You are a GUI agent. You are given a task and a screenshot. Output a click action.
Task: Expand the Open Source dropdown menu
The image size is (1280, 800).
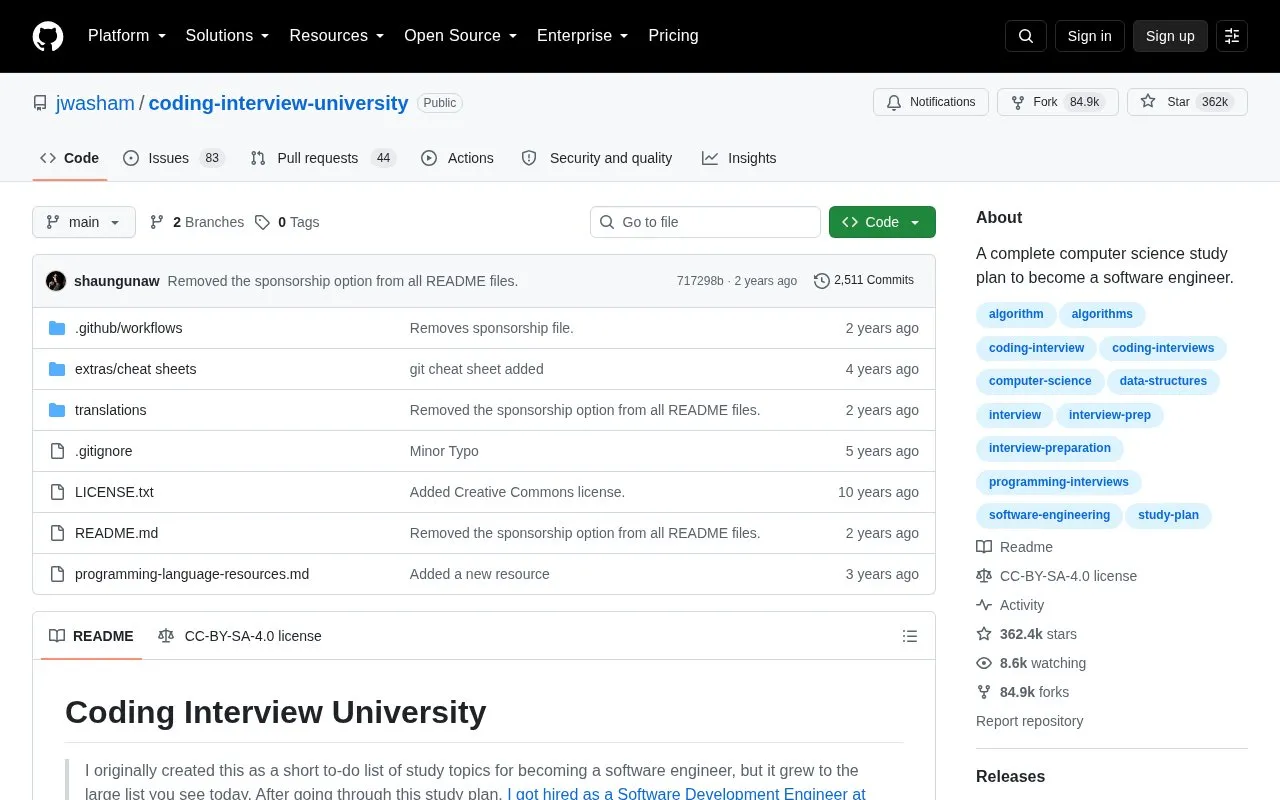(461, 36)
